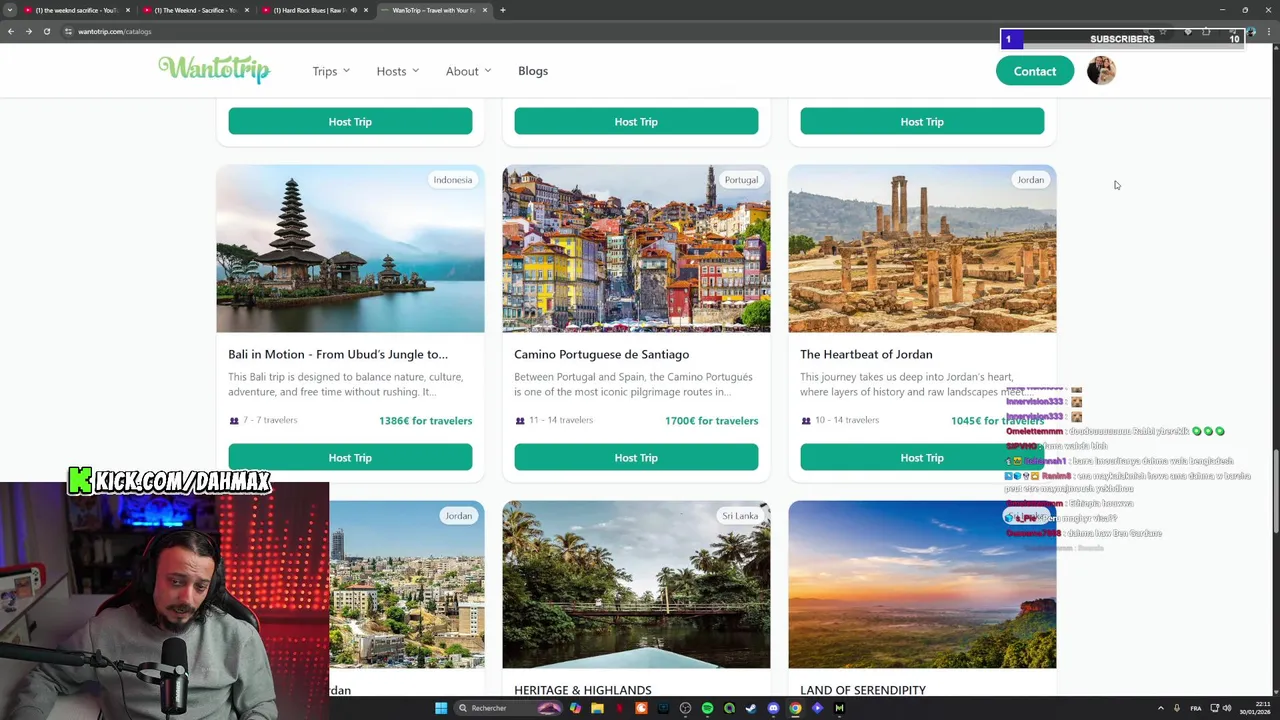Image resolution: width=1280 pixels, height=720 pixels.
Task: Host the Bali in Motion trip
Action: tap(350, 458)
